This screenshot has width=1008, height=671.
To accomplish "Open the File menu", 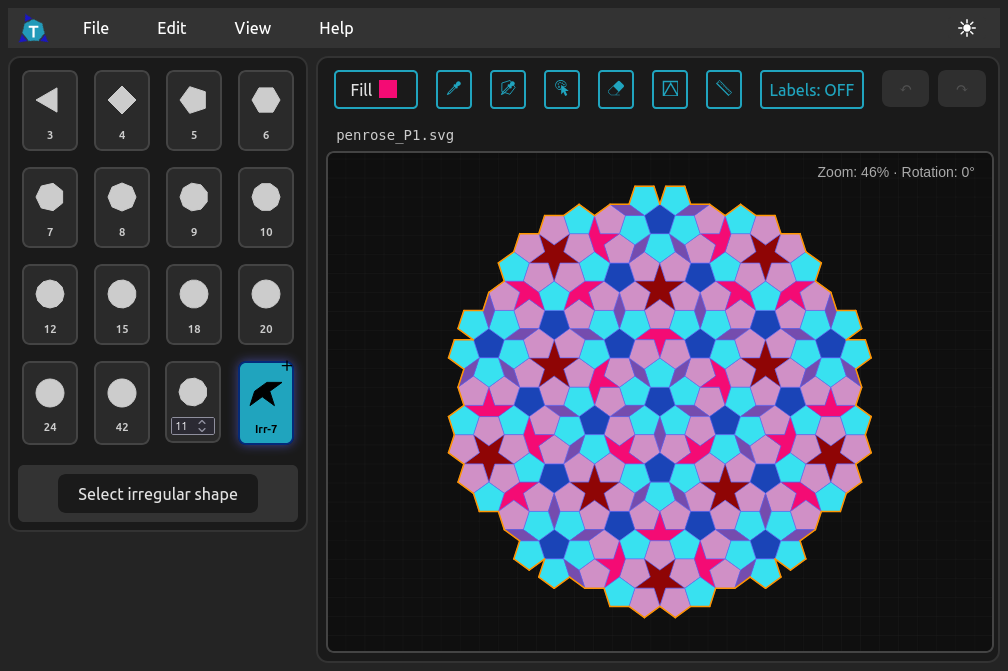I will pyautogui.click(x=96, y=28).
